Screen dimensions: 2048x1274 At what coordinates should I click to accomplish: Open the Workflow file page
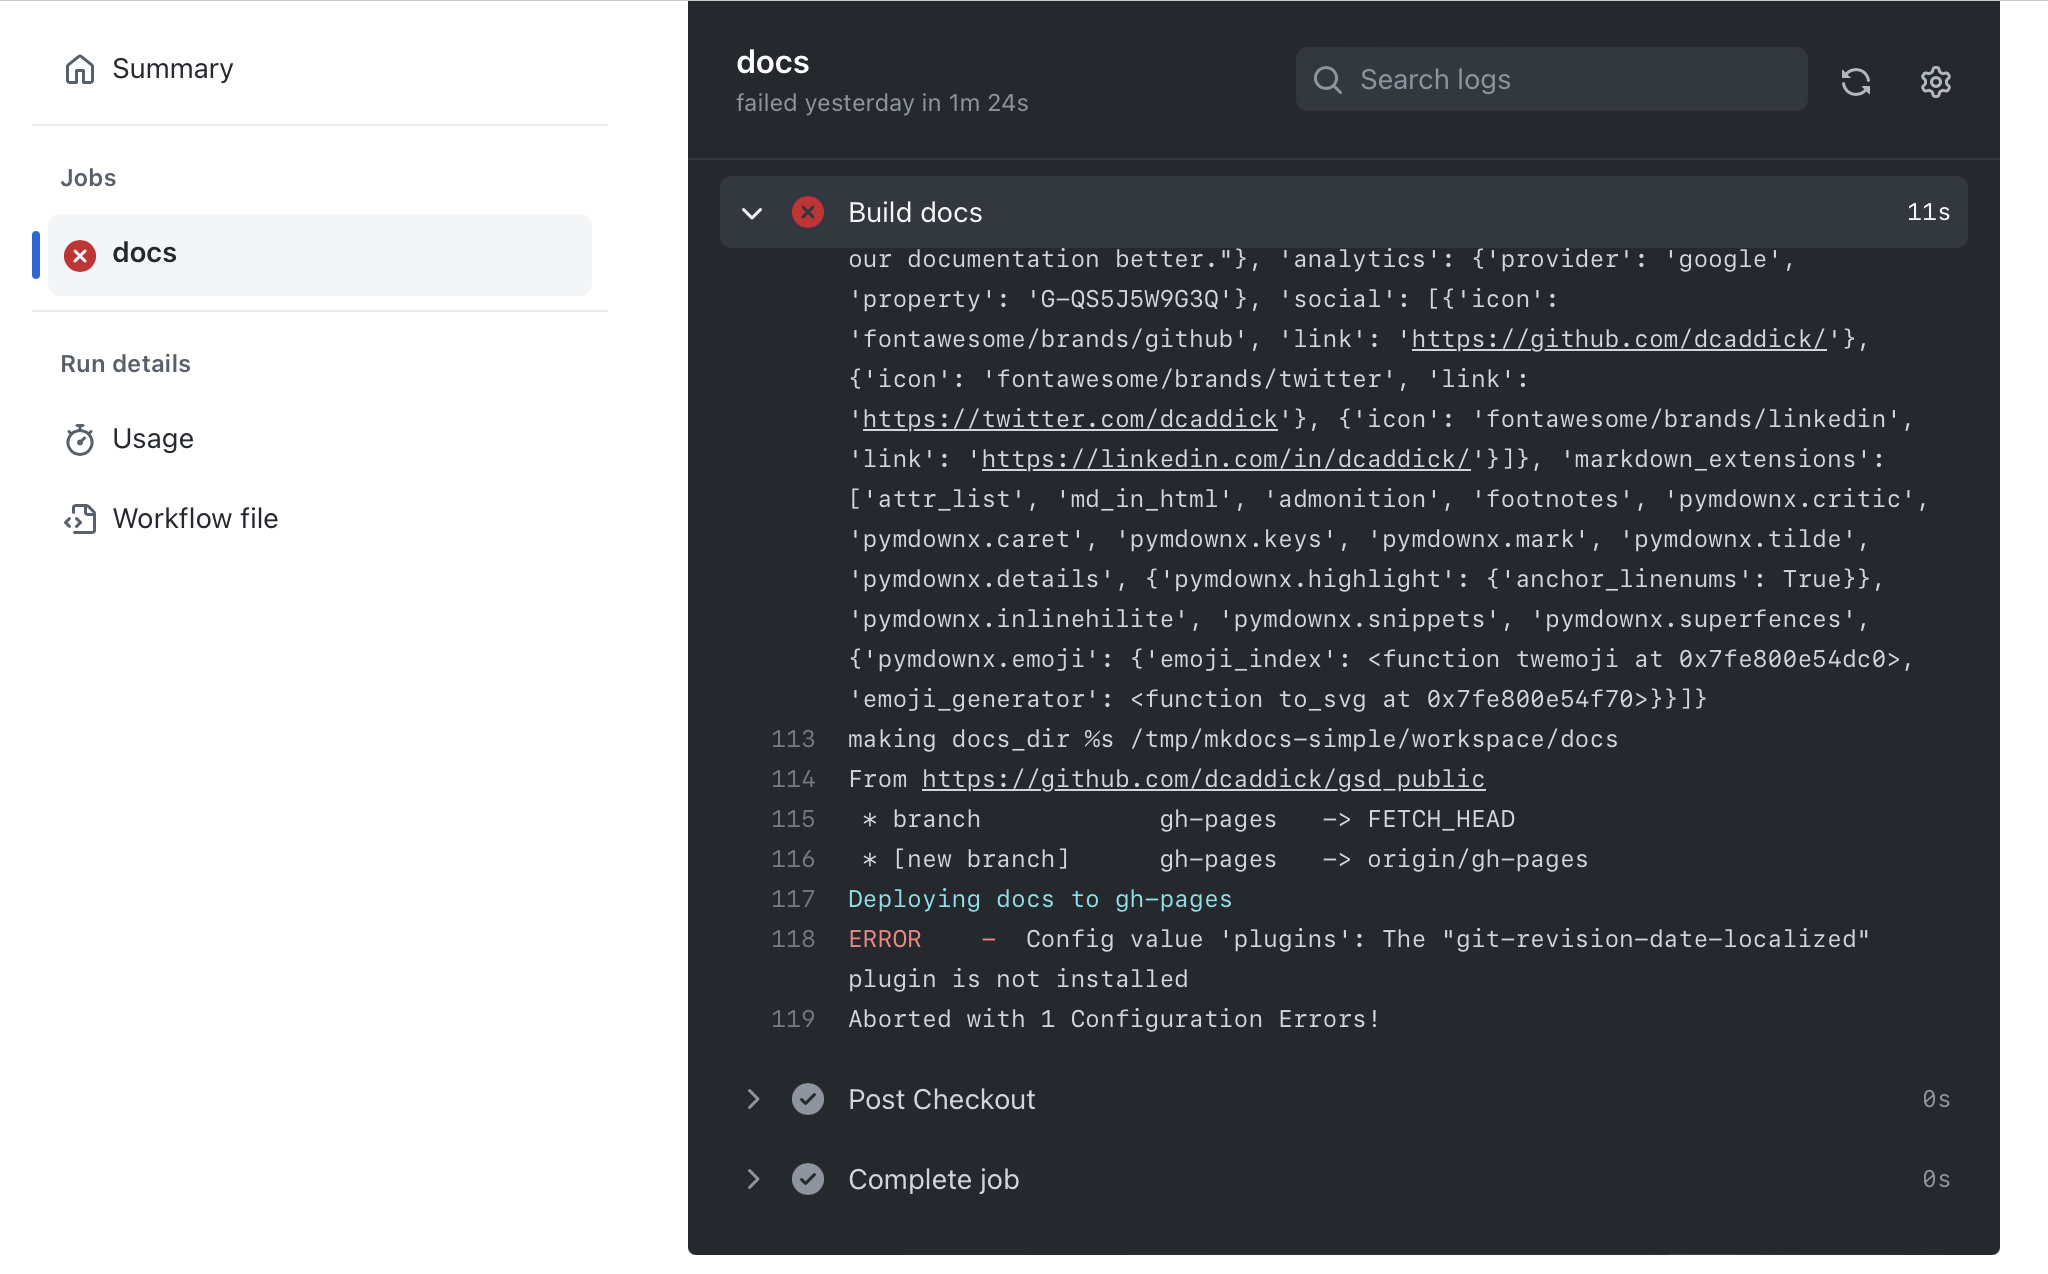click(171, 519)
